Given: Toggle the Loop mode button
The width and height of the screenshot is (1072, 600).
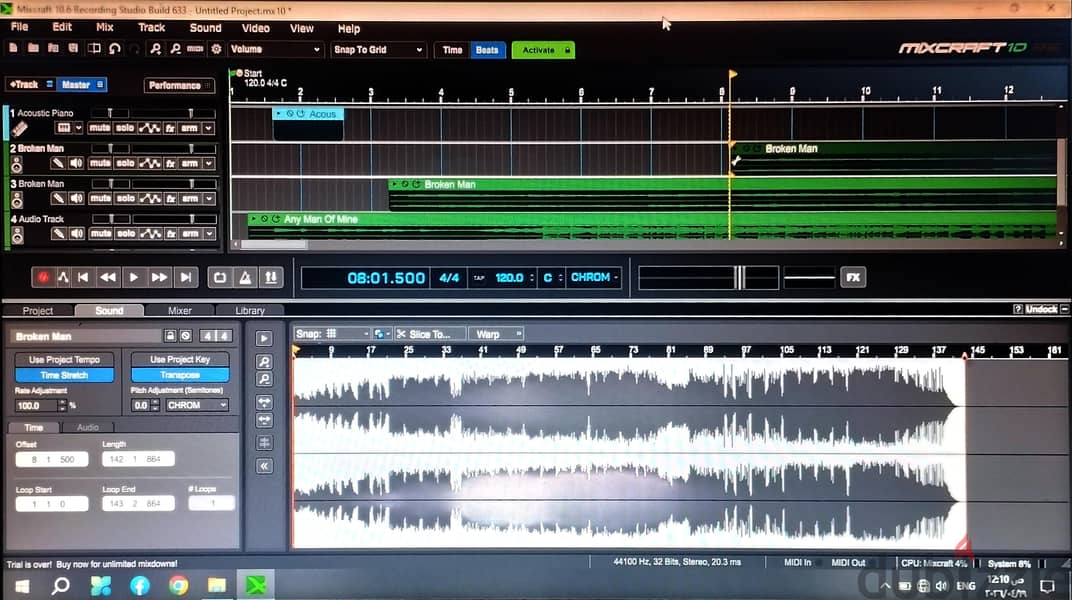Looking at the screenshot, I should [219, 277].
